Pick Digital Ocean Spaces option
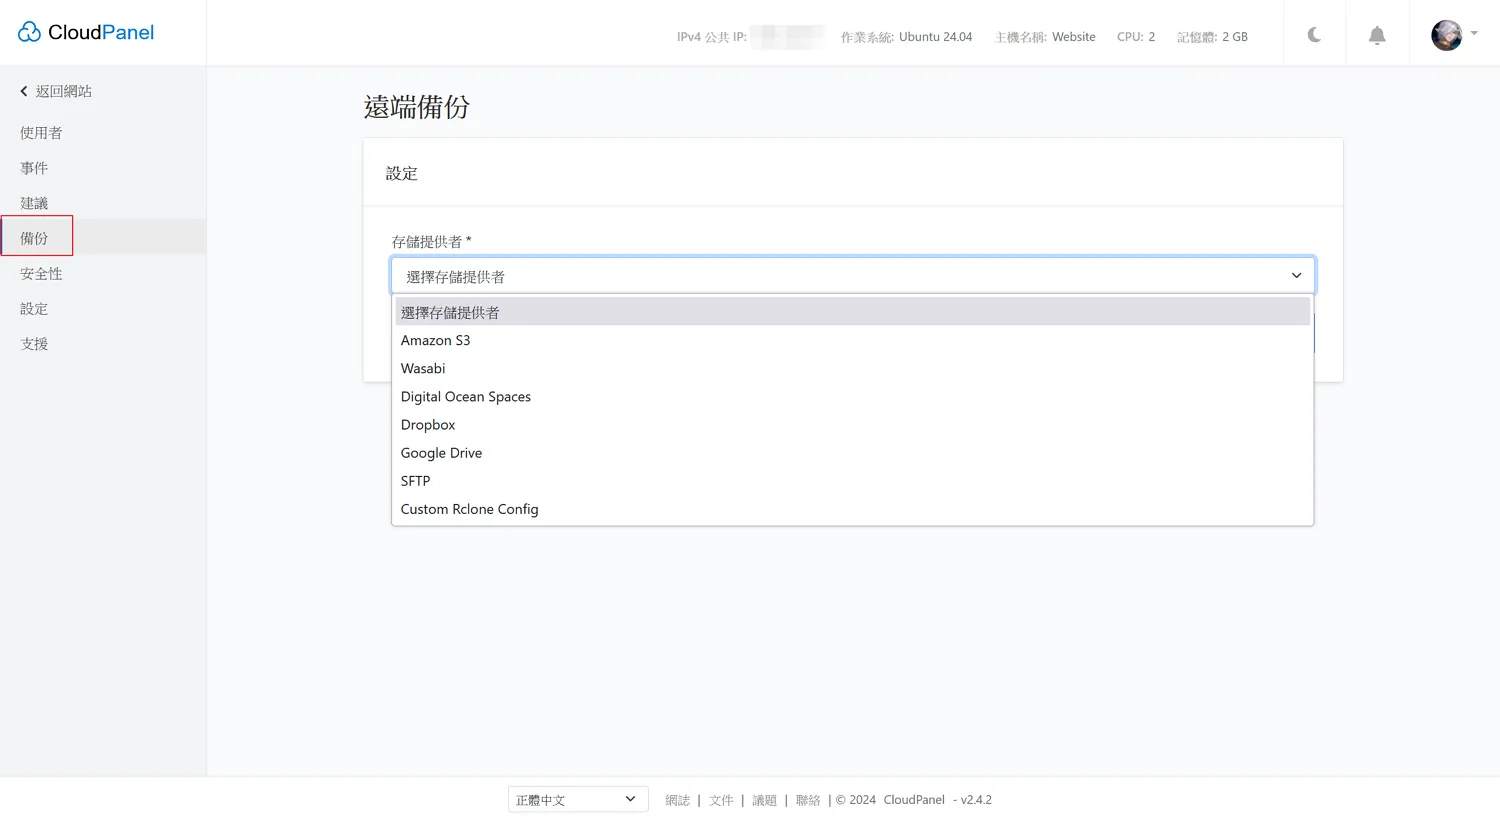Image resolution: width=1500 pixels, height=821 pixels. pos(466,397)
